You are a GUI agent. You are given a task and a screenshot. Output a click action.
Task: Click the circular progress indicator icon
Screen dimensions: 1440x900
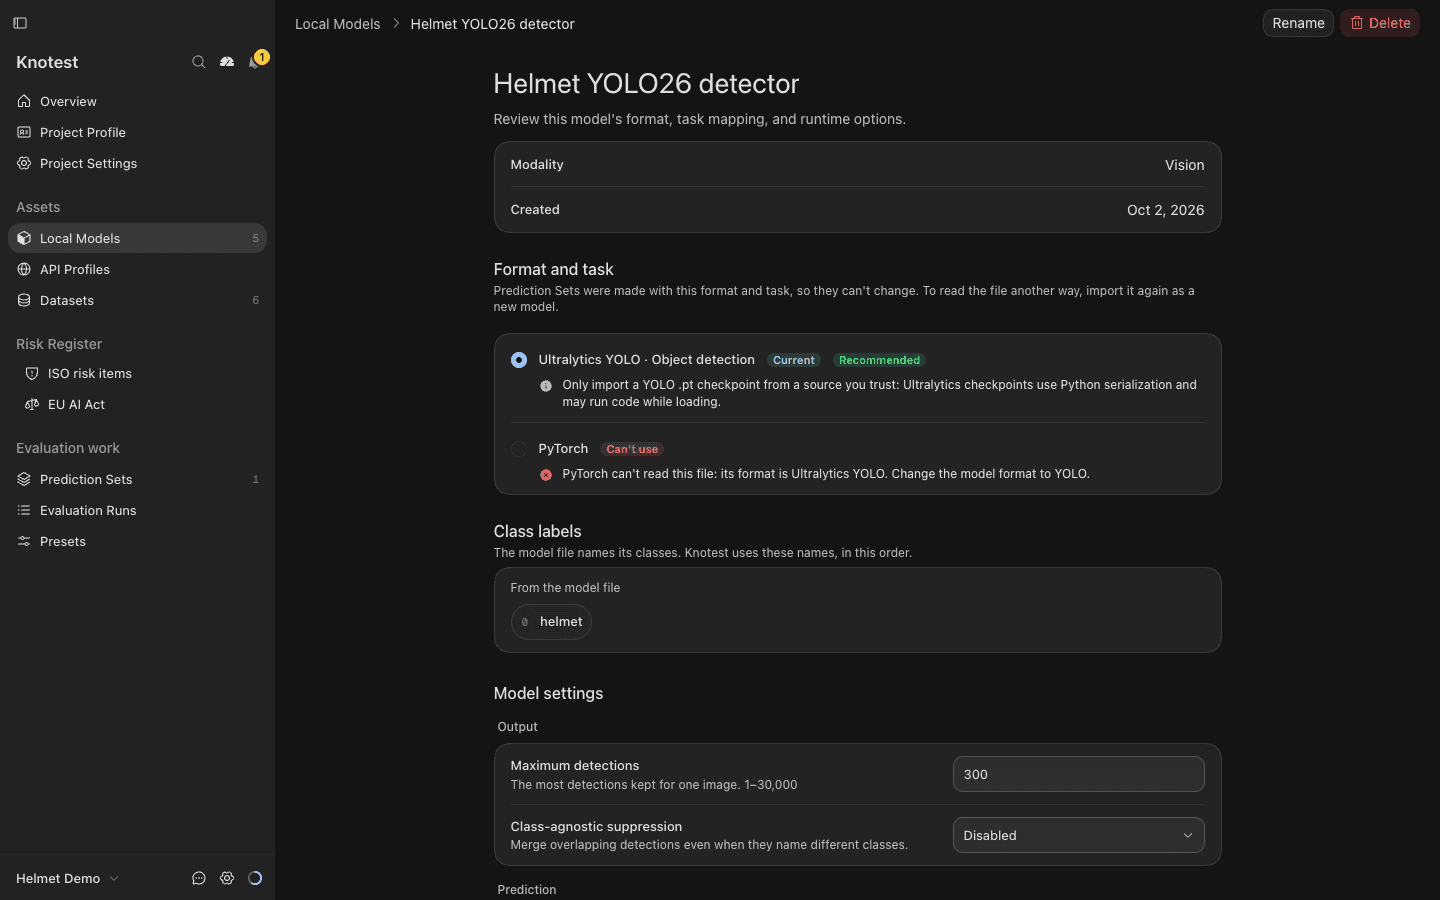(255, 878)
